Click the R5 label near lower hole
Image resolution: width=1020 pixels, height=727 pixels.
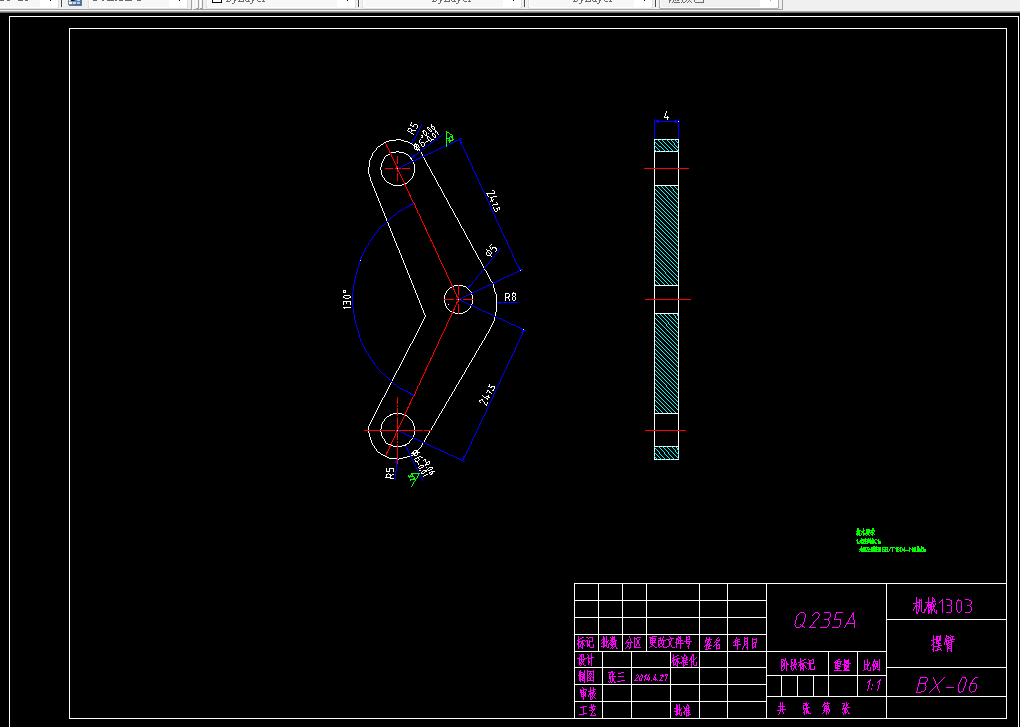pos(390,473)
